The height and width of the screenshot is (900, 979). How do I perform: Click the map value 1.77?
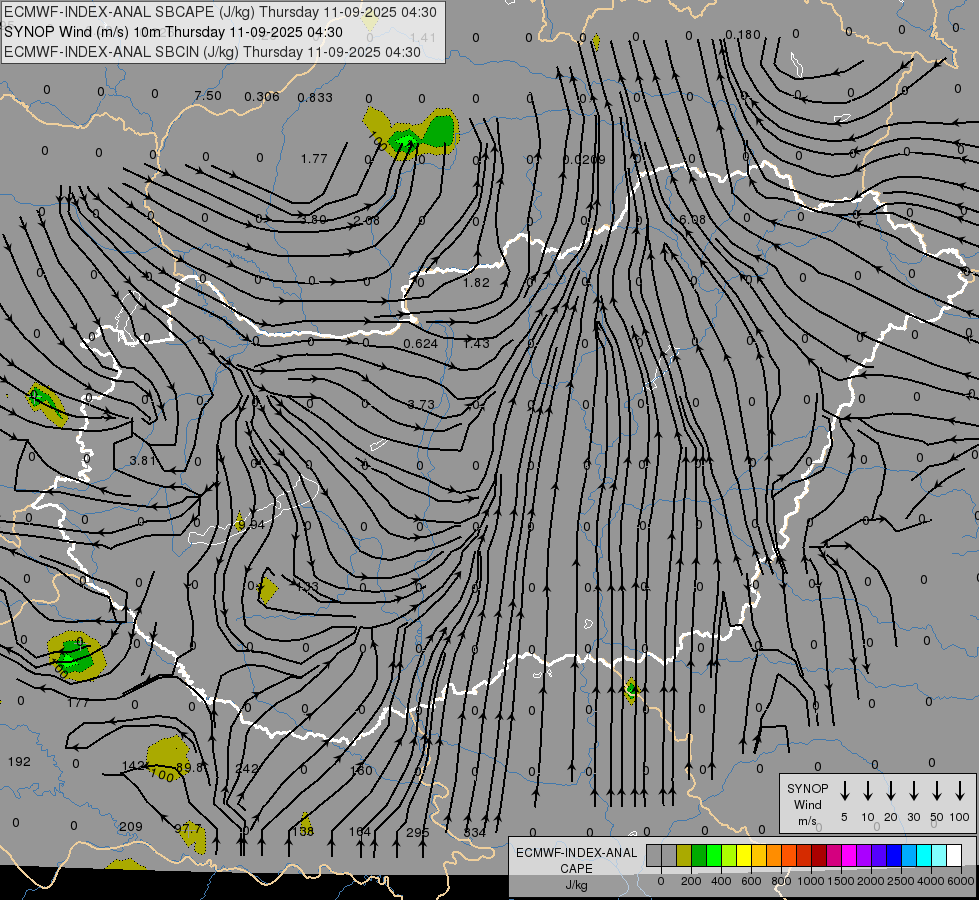(314, 159)
